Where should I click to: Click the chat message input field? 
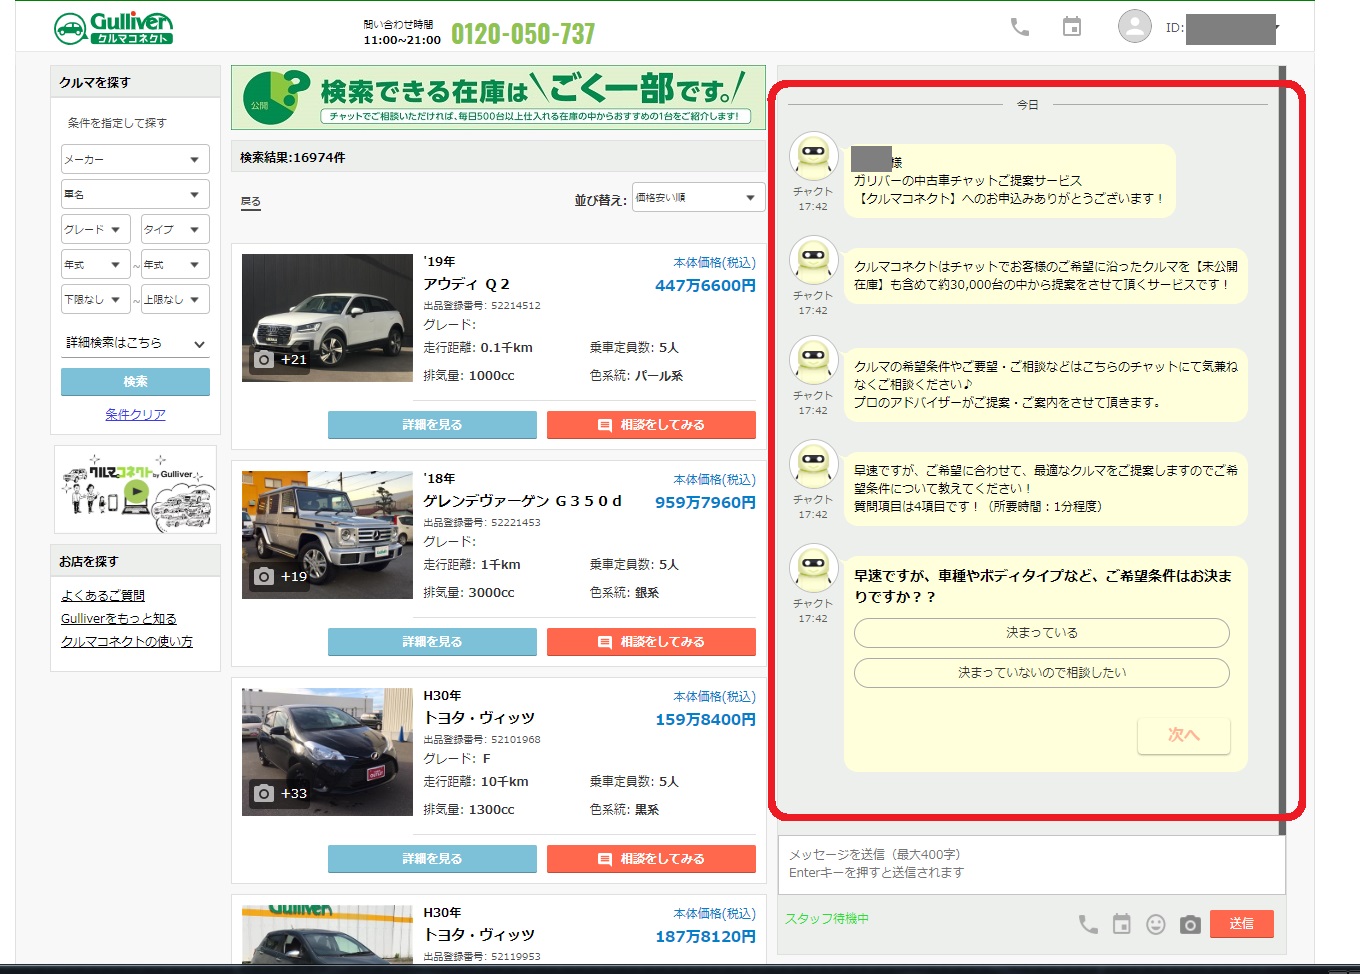pos(1031,865)
